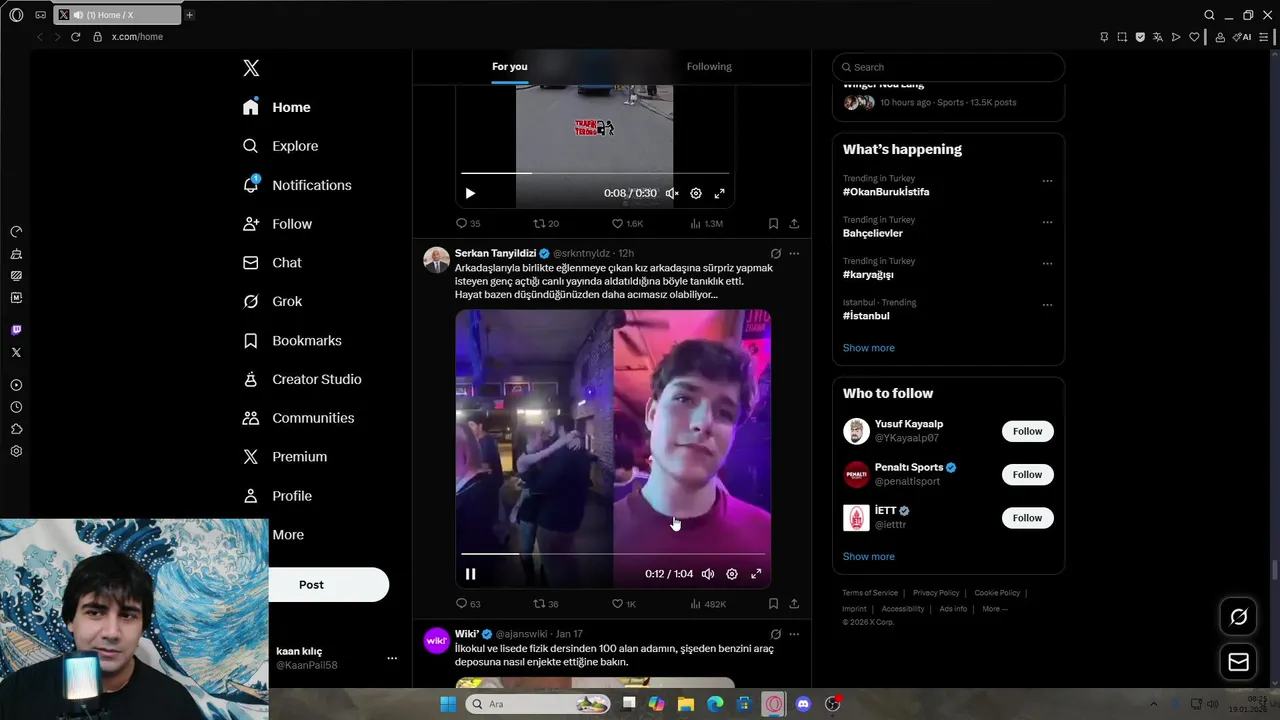Open options for #OkanBurukİstifa trend
The width and height of the screenshot is (1280, 720).
point(1047,181)
